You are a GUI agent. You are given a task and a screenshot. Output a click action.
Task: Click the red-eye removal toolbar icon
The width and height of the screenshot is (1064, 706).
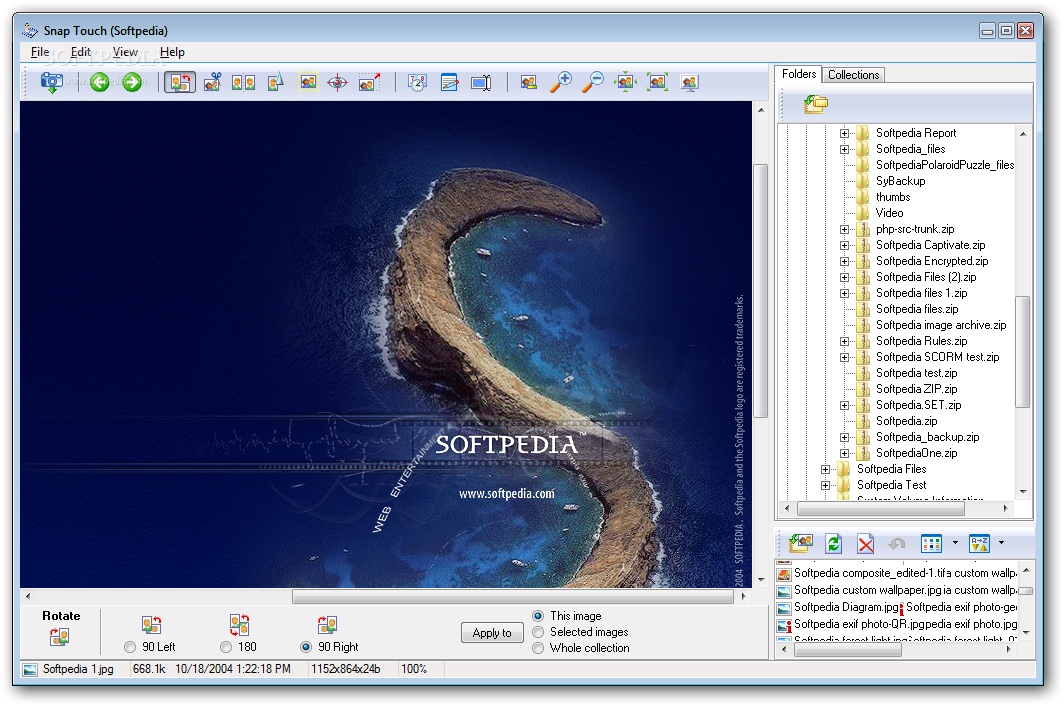point(338,83)
